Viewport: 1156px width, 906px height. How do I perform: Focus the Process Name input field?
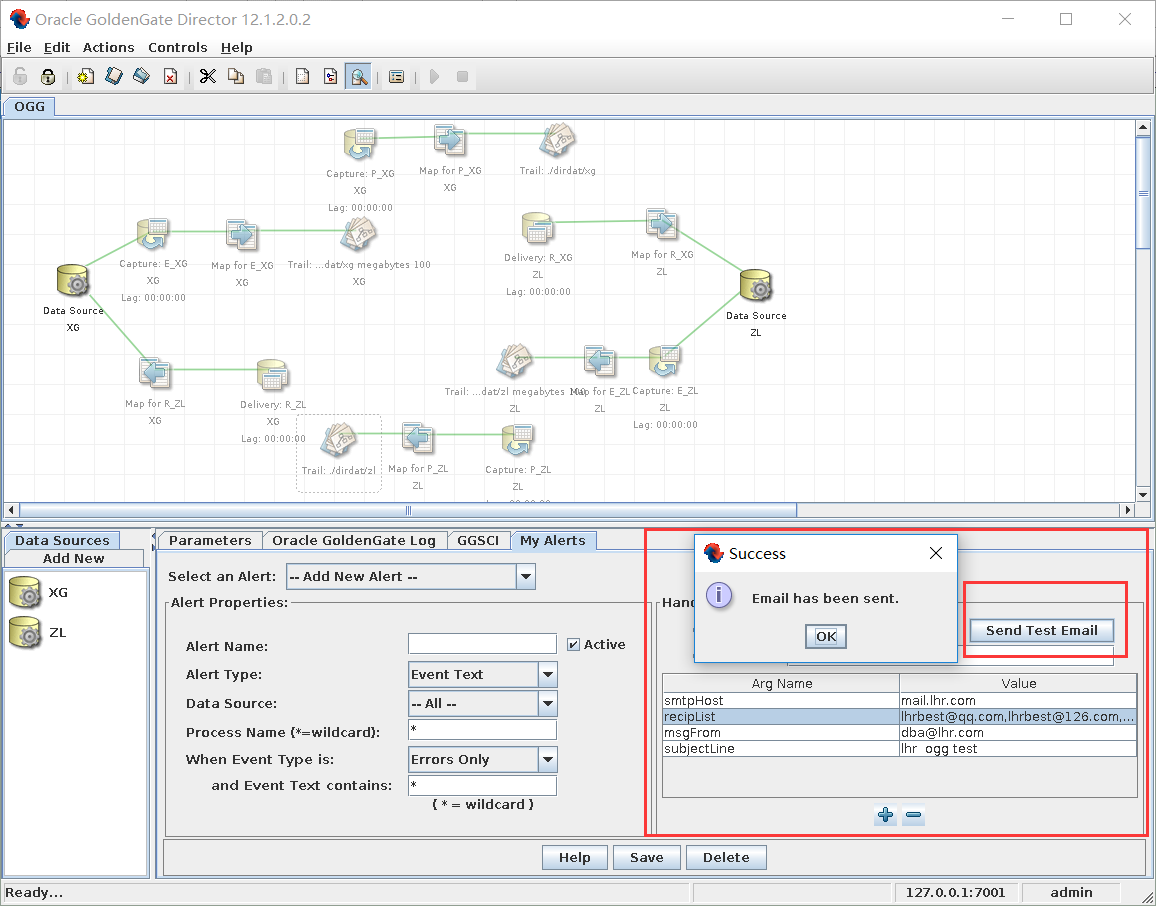pyautogui.click(x=482, y=730)
